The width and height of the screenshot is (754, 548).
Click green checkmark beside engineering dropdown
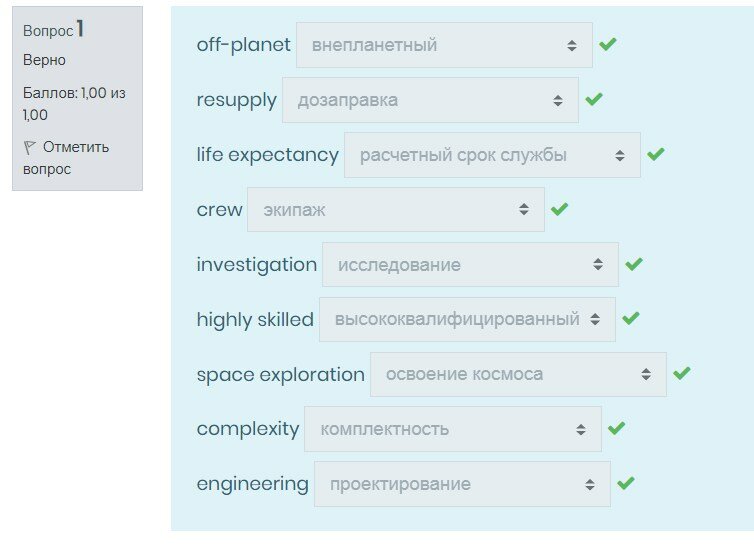[625, 484]
